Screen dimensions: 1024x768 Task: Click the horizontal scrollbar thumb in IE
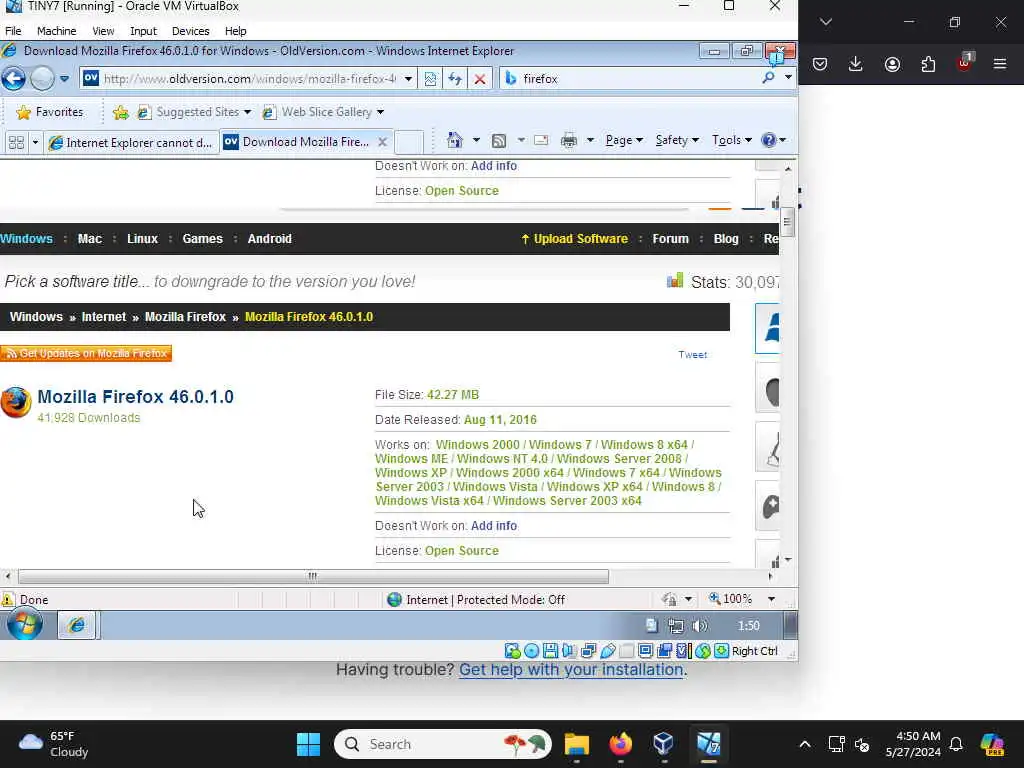coord(313,577)
